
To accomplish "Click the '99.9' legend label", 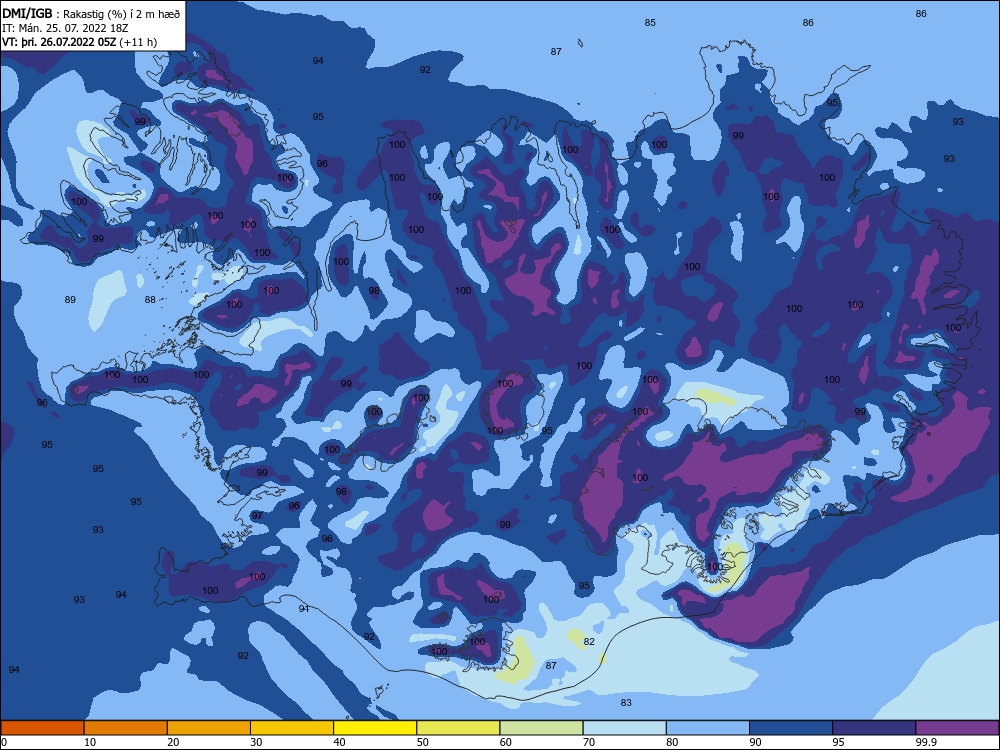I will [x=926, y=742].
